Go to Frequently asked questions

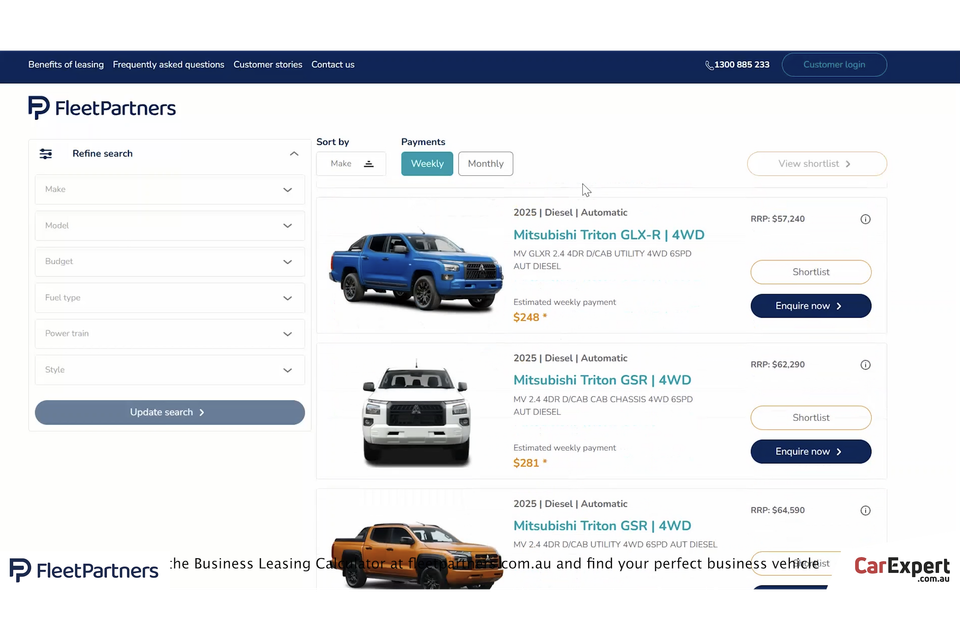point(168,65)
